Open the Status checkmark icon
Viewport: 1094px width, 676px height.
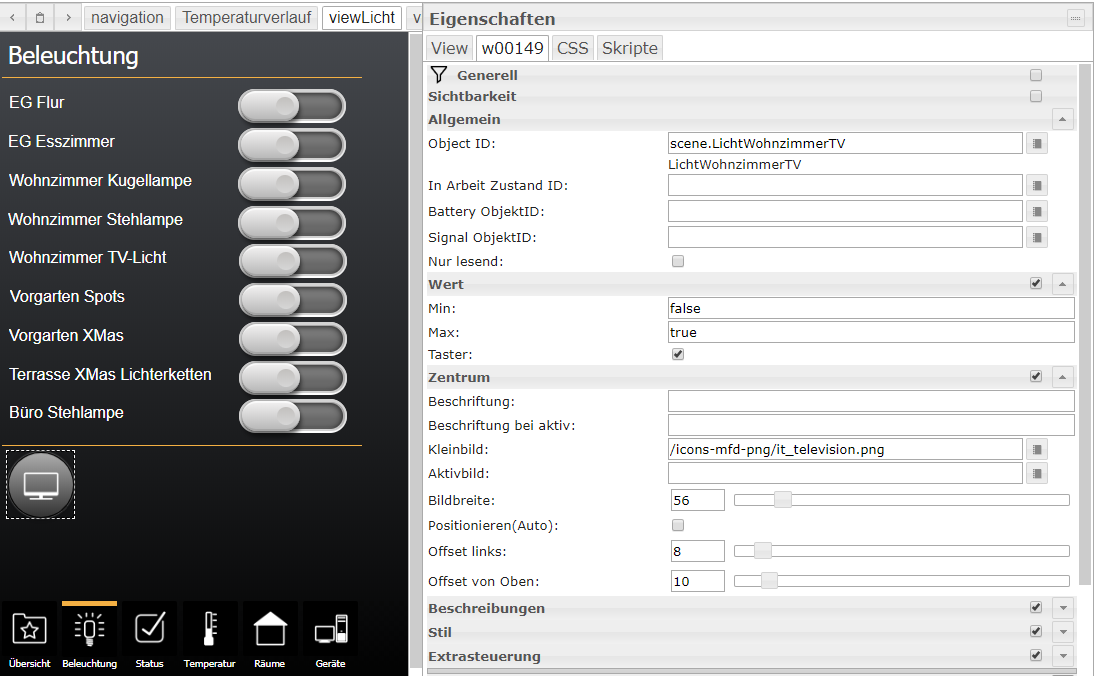tap(149, 629)
